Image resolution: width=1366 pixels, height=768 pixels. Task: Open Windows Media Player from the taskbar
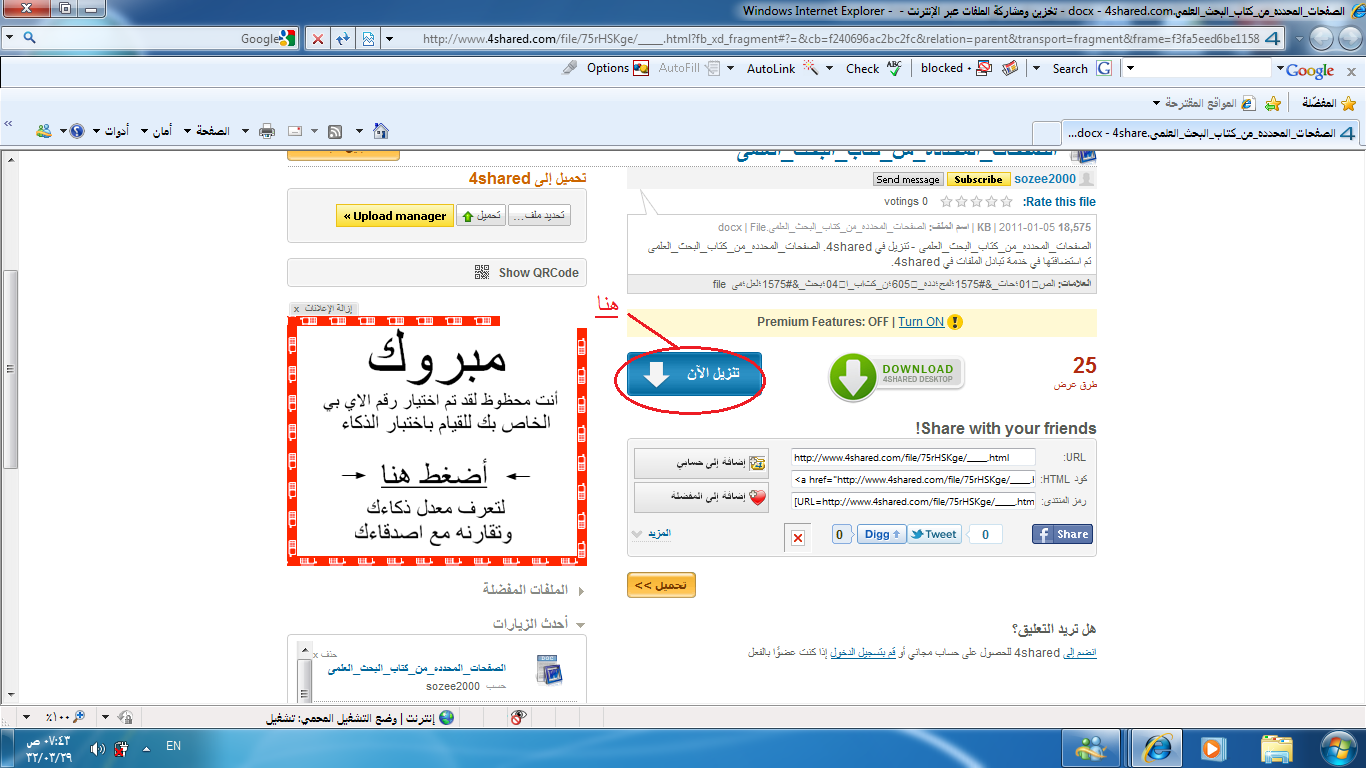point(1212,747)
